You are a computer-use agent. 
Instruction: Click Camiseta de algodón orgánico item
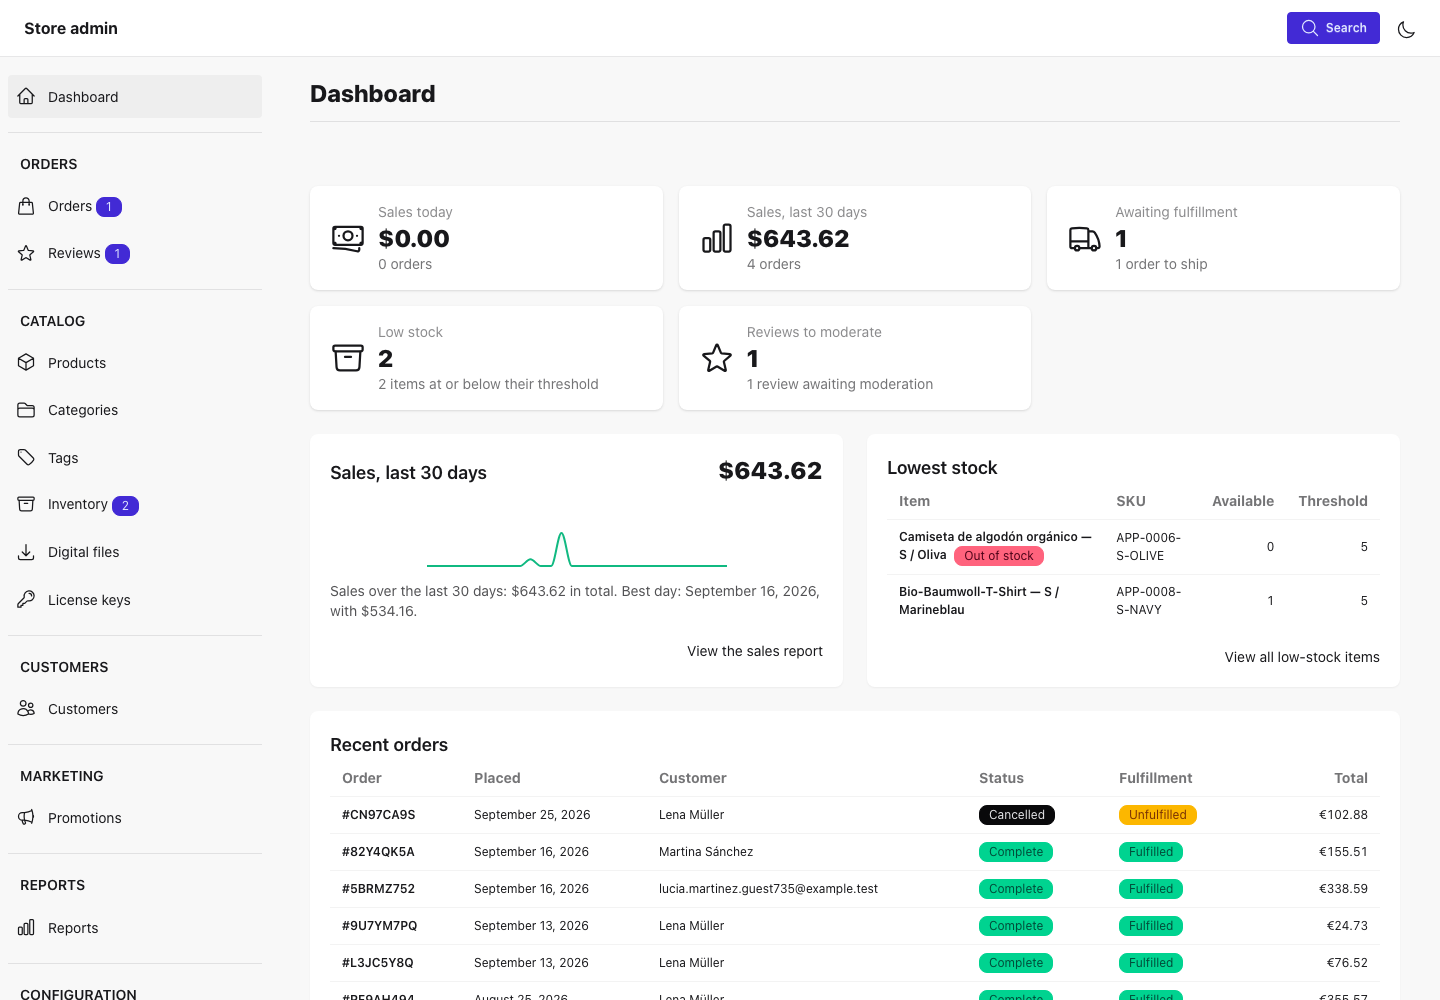995,546
